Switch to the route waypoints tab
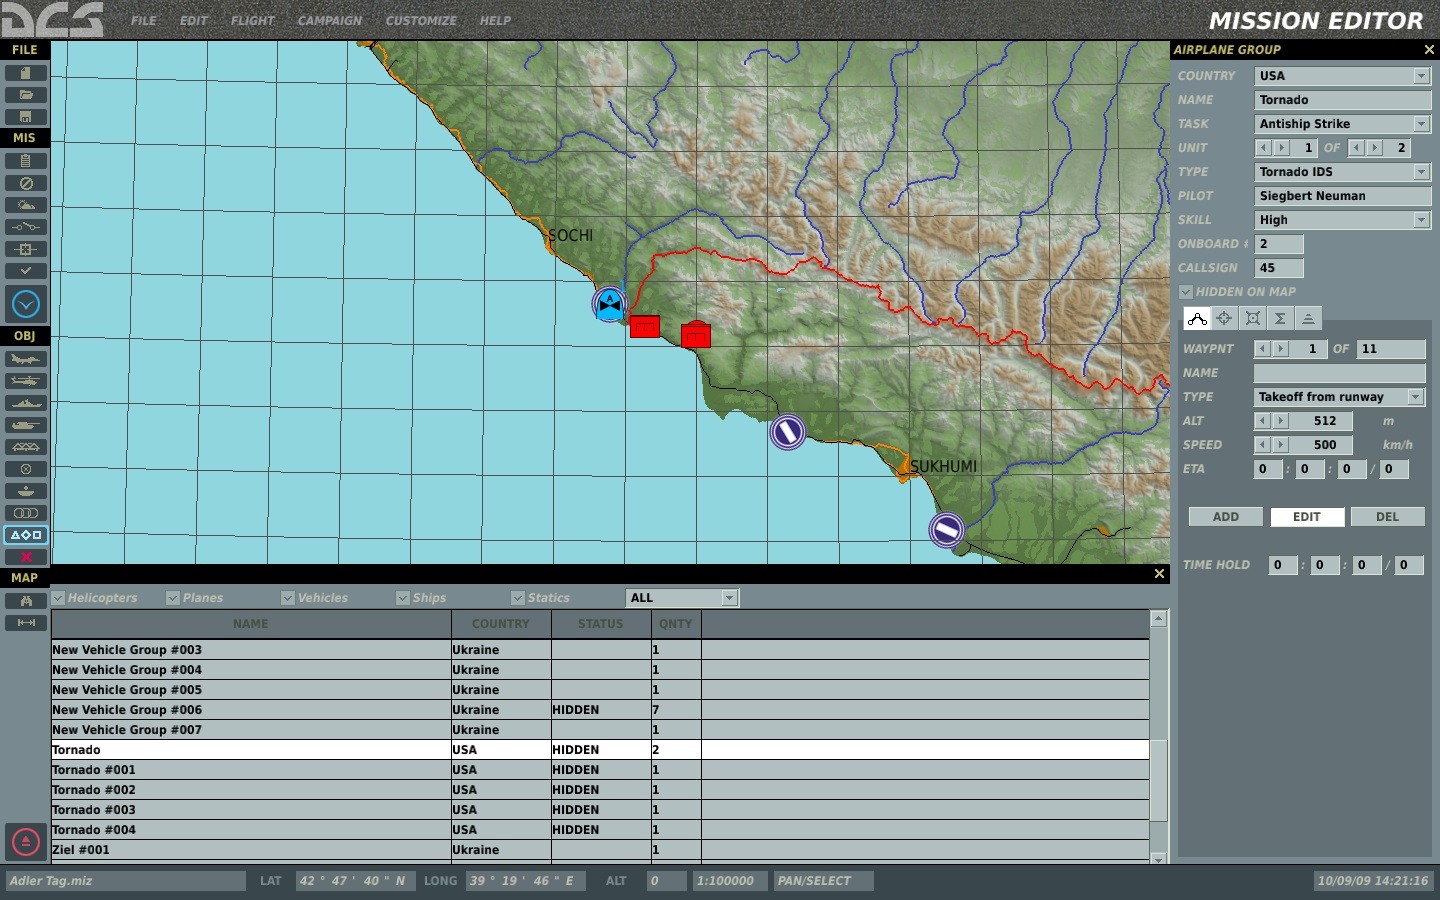Screen dimensions: 1440x900 [x=1197, y=318]
